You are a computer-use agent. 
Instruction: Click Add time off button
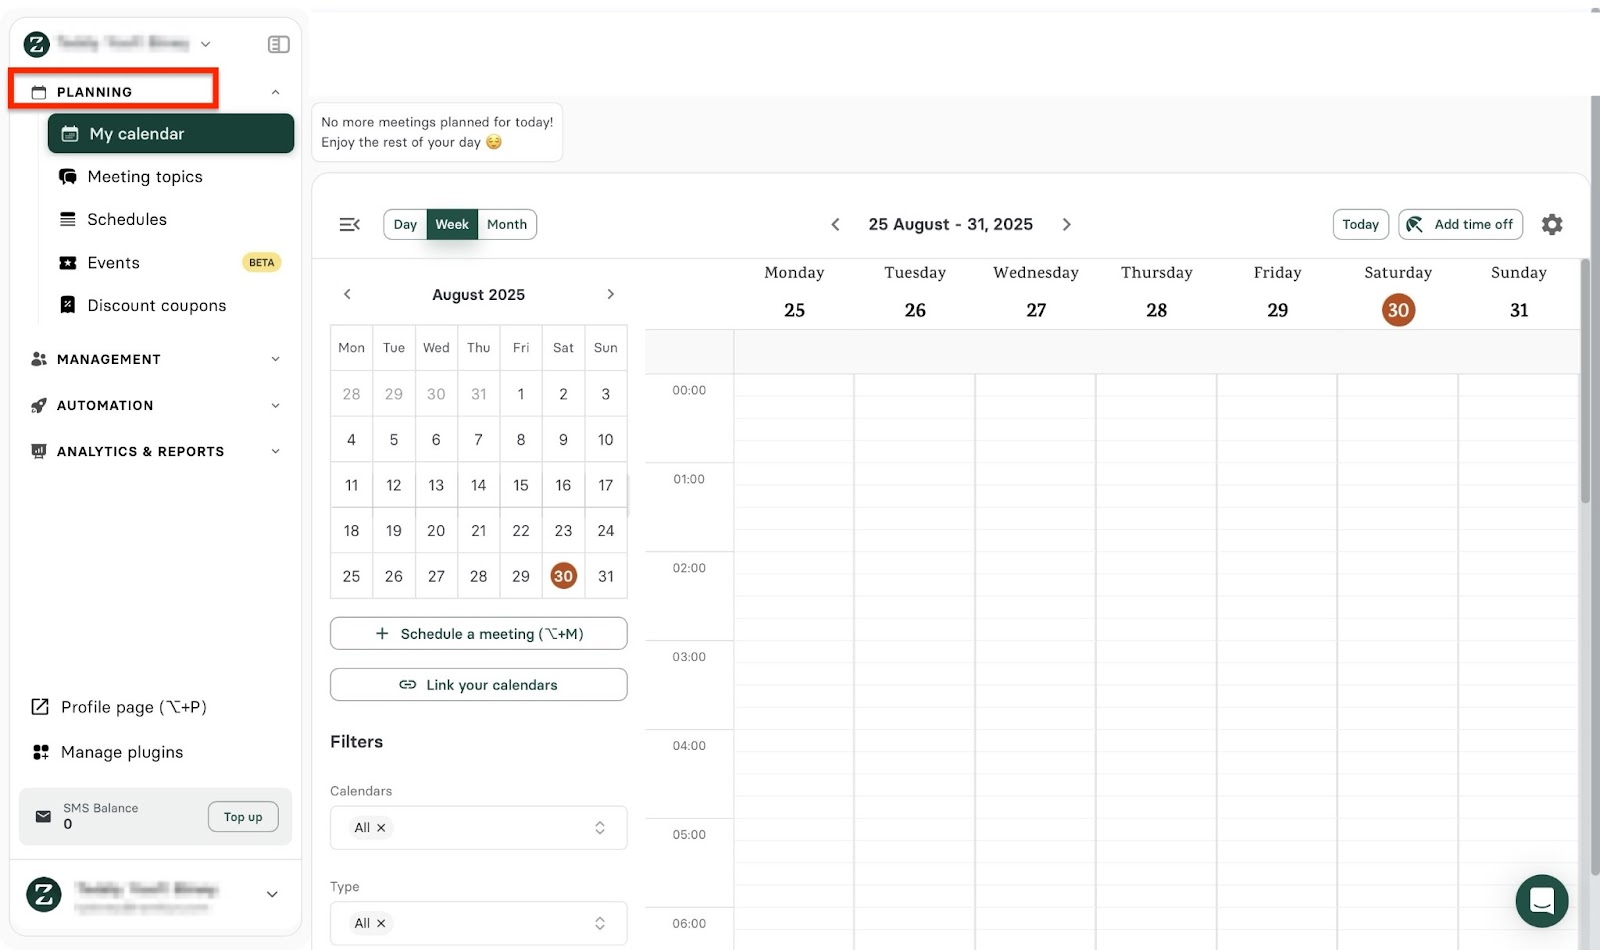coord(1460,224)
